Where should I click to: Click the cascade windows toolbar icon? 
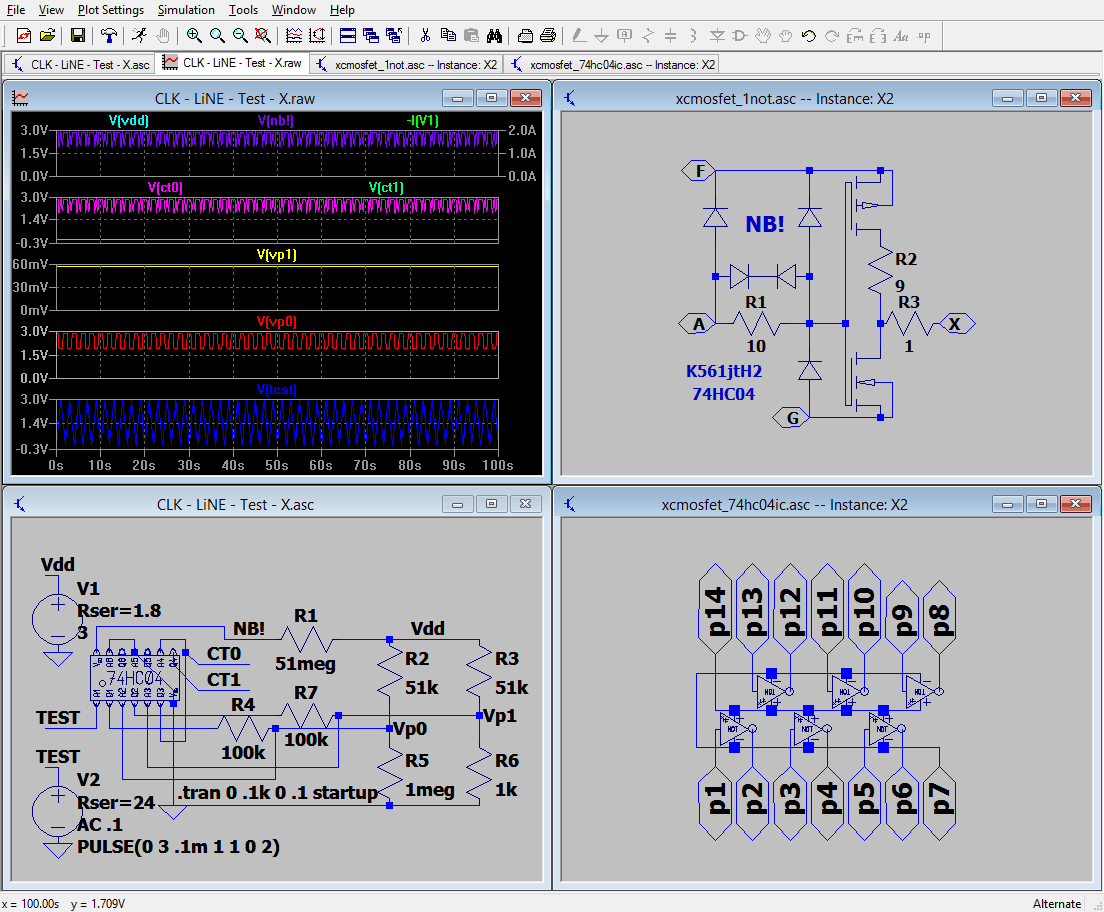[x=371, y=36]
